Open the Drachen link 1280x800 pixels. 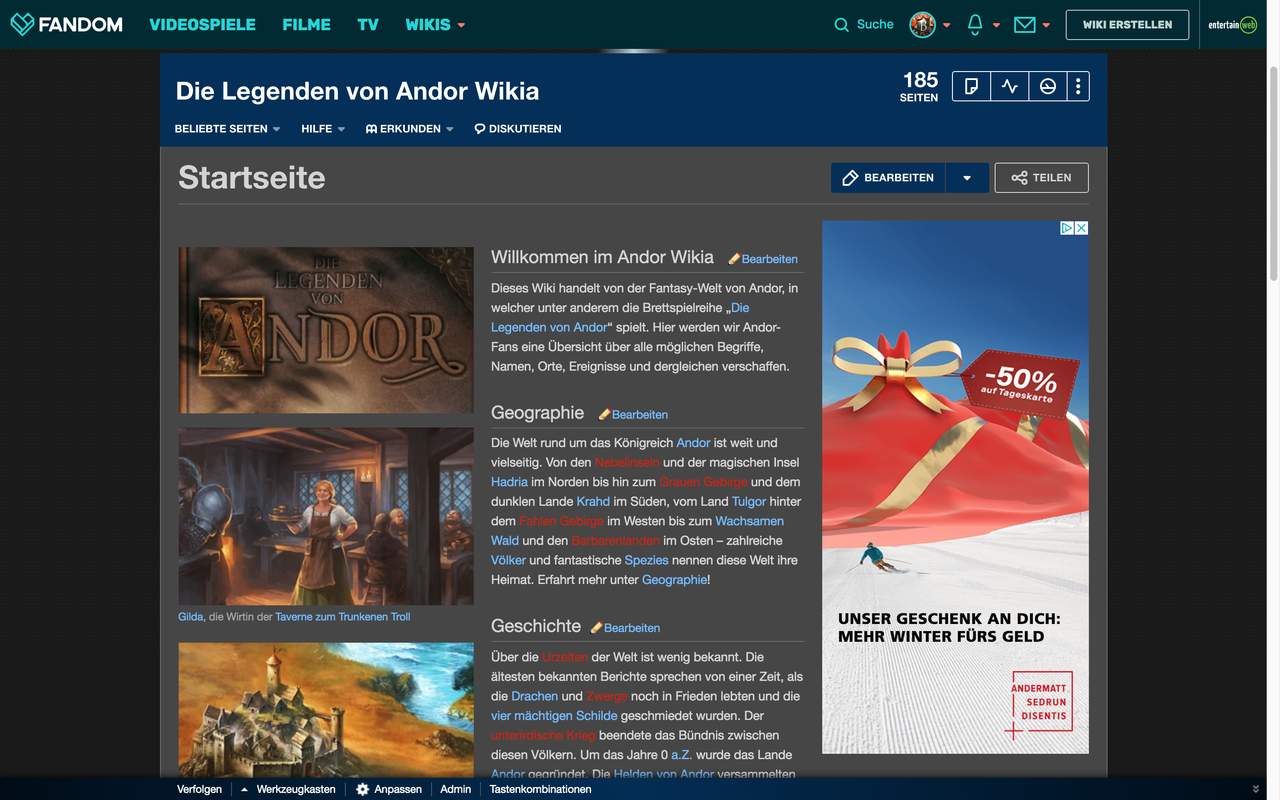[534, 696]
